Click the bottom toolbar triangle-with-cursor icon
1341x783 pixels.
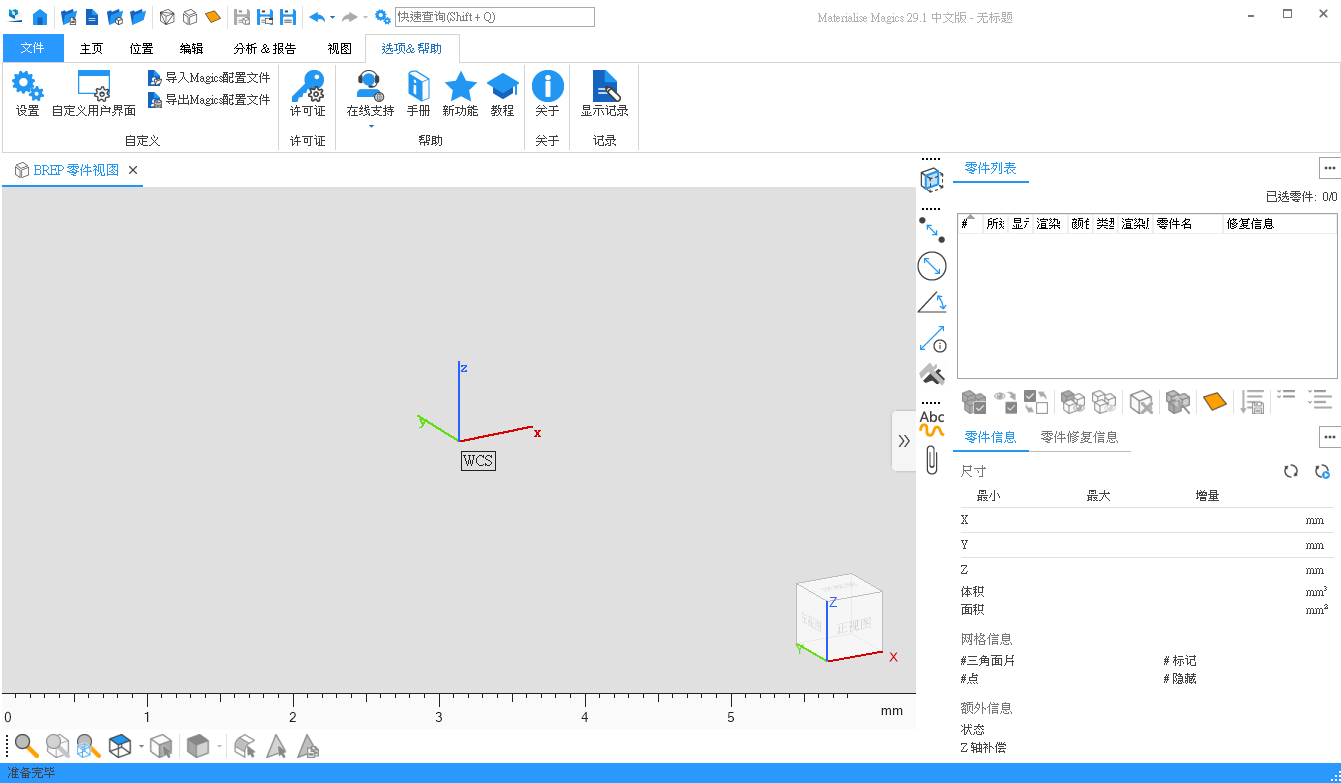tap(276, 745)
